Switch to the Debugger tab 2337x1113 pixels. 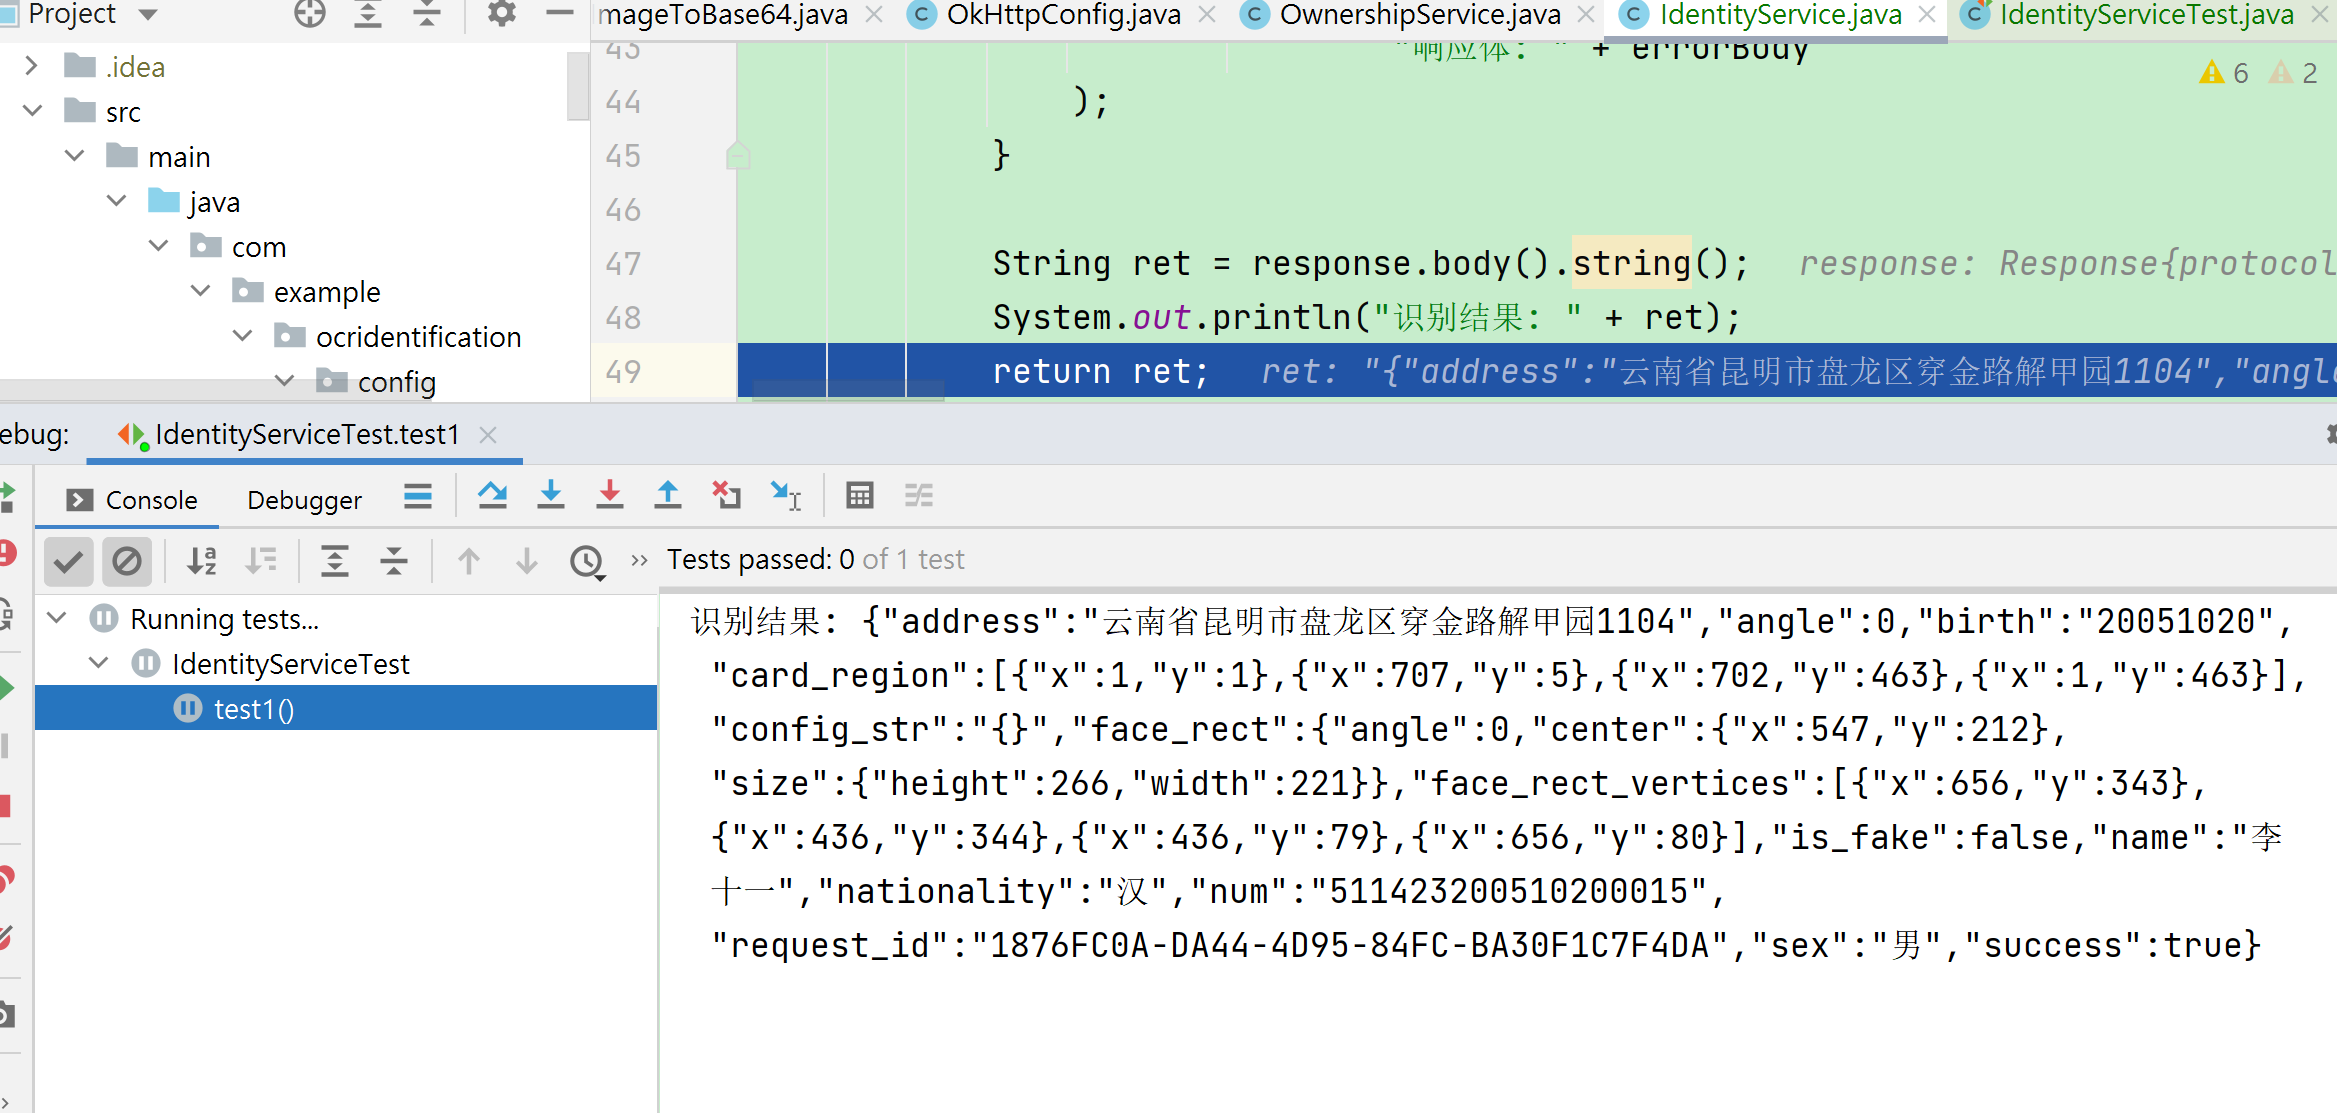[304, 500]
